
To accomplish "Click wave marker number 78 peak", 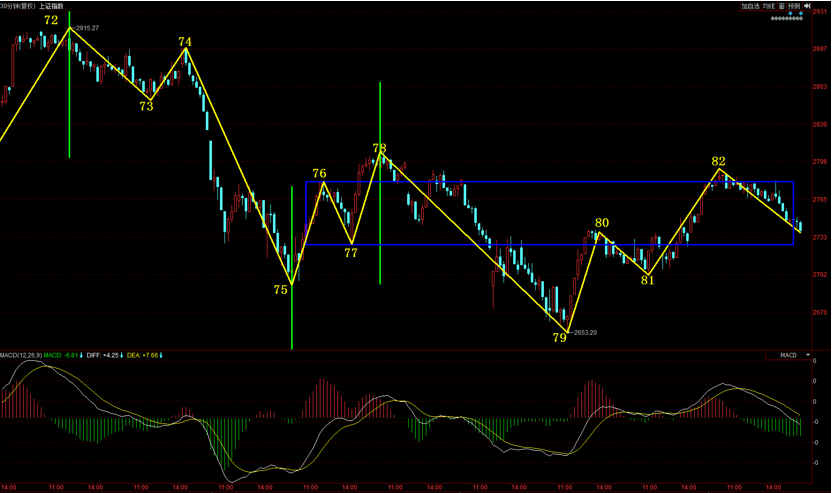I will click(379, 148).
